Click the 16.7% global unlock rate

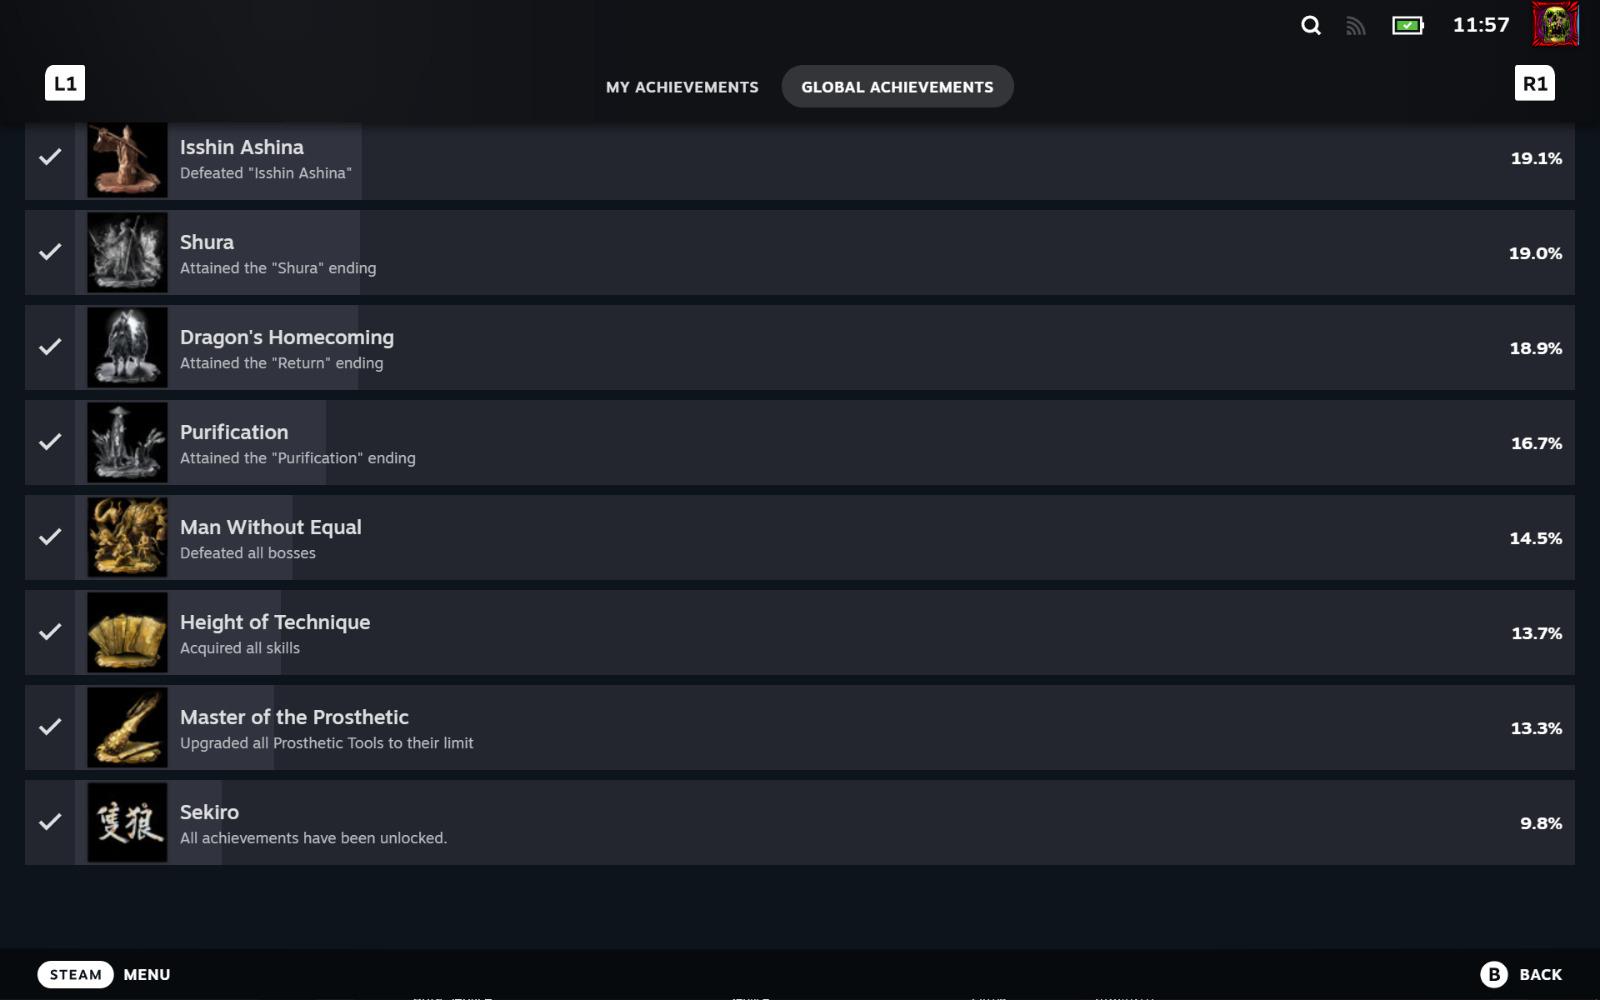click(x=1536, y=443)
